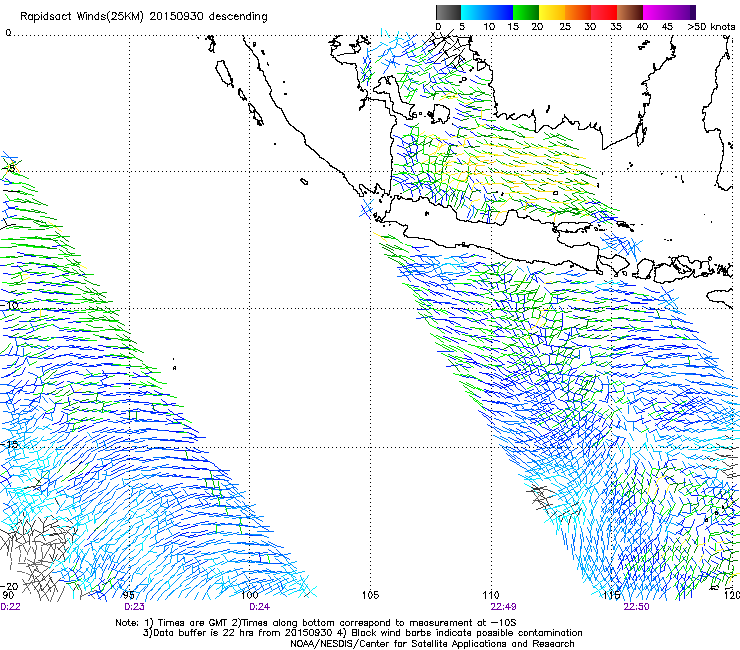Click the cyan-to-blue 5–15 knots legend gradient
Image resolution: width=740 pixels, height=650 pixels.
[487, 12]
